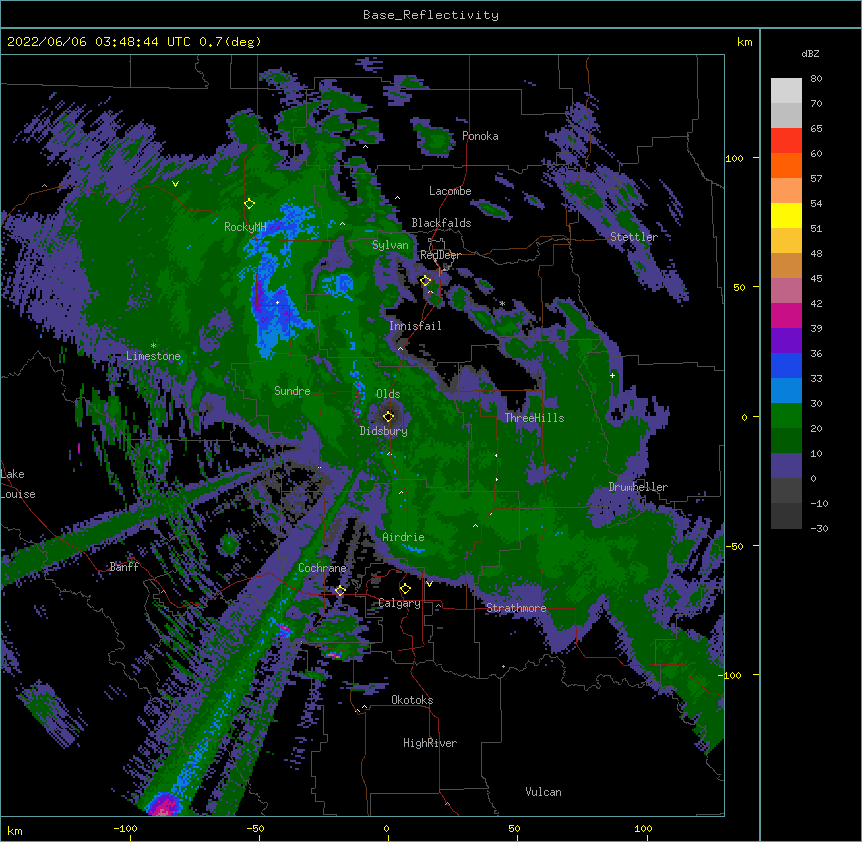This screenshot has height=842, width=862.
Task: Select the red 60-65 dBZ legend swatch
Action: (786, 141)
